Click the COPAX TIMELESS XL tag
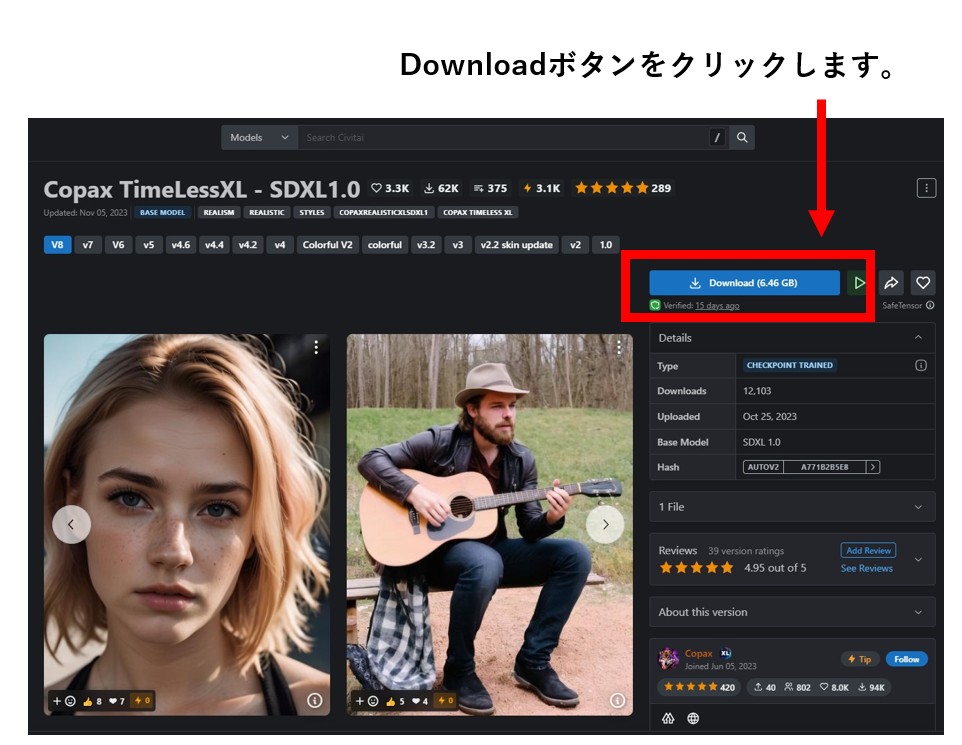Viewport: 962px width, 745px height. [477, 212]
